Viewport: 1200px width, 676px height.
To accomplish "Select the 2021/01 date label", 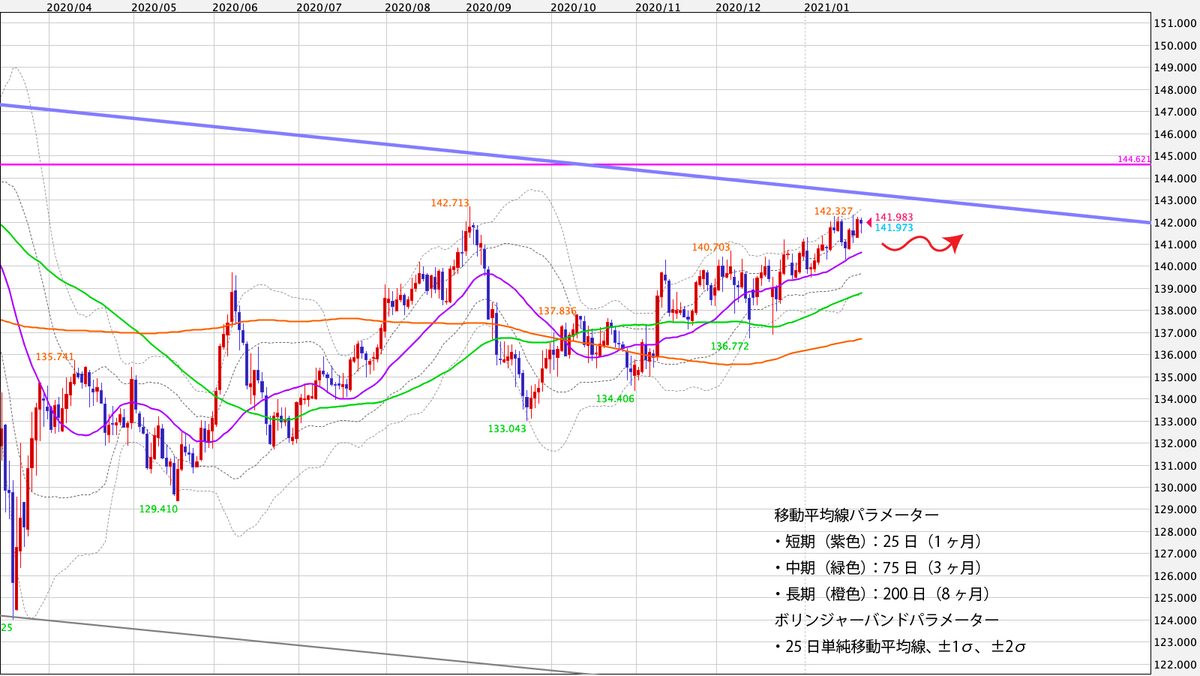I will tap(827, 6).
